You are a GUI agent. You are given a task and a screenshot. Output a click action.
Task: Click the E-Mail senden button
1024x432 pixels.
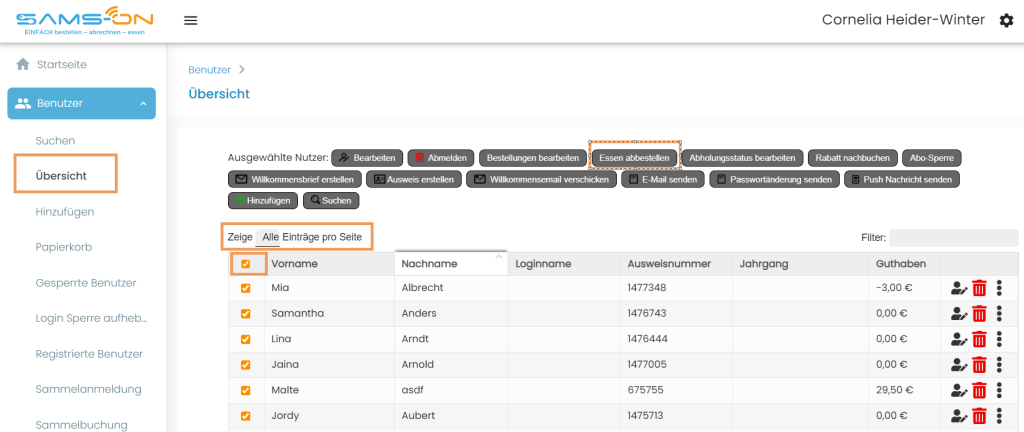[x=663, y=179]
